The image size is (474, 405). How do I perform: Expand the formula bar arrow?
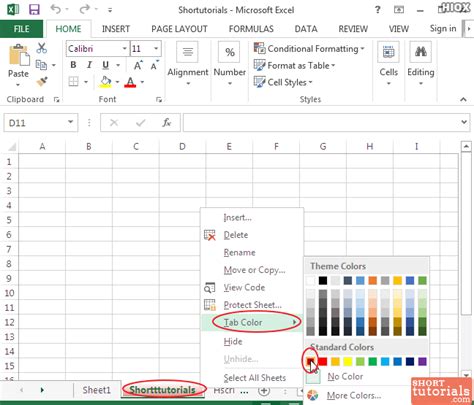click(x=464, y=122)
